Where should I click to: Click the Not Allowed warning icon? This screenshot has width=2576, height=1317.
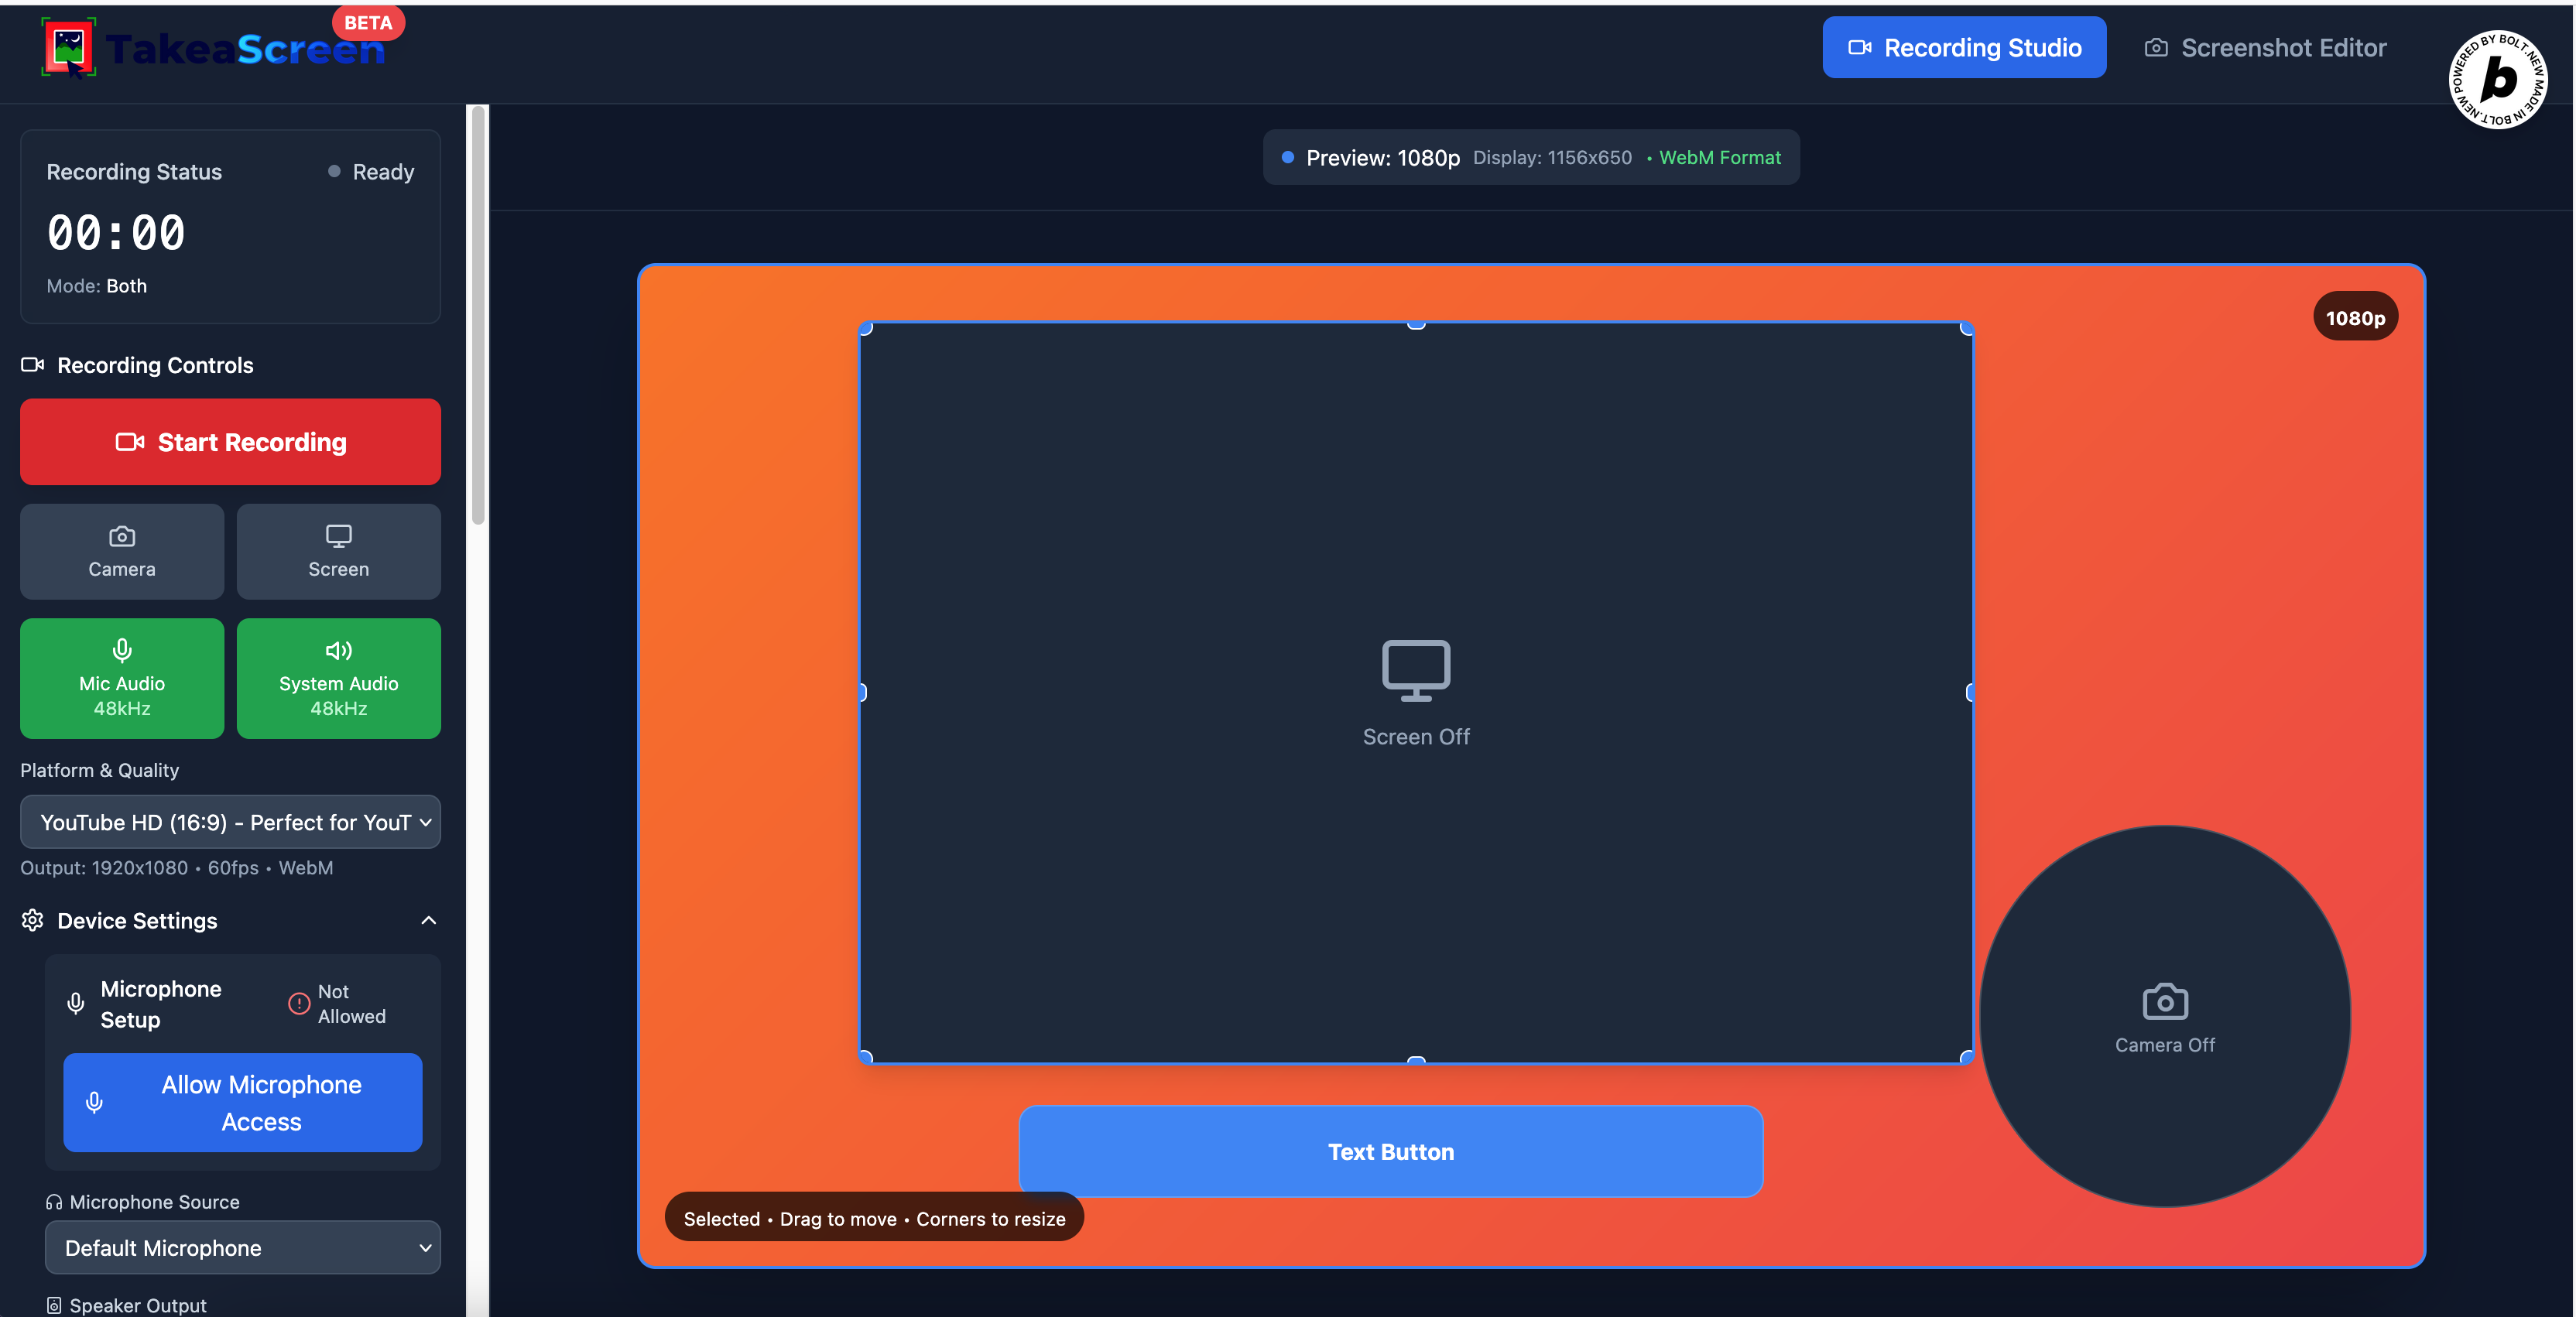299,1003
